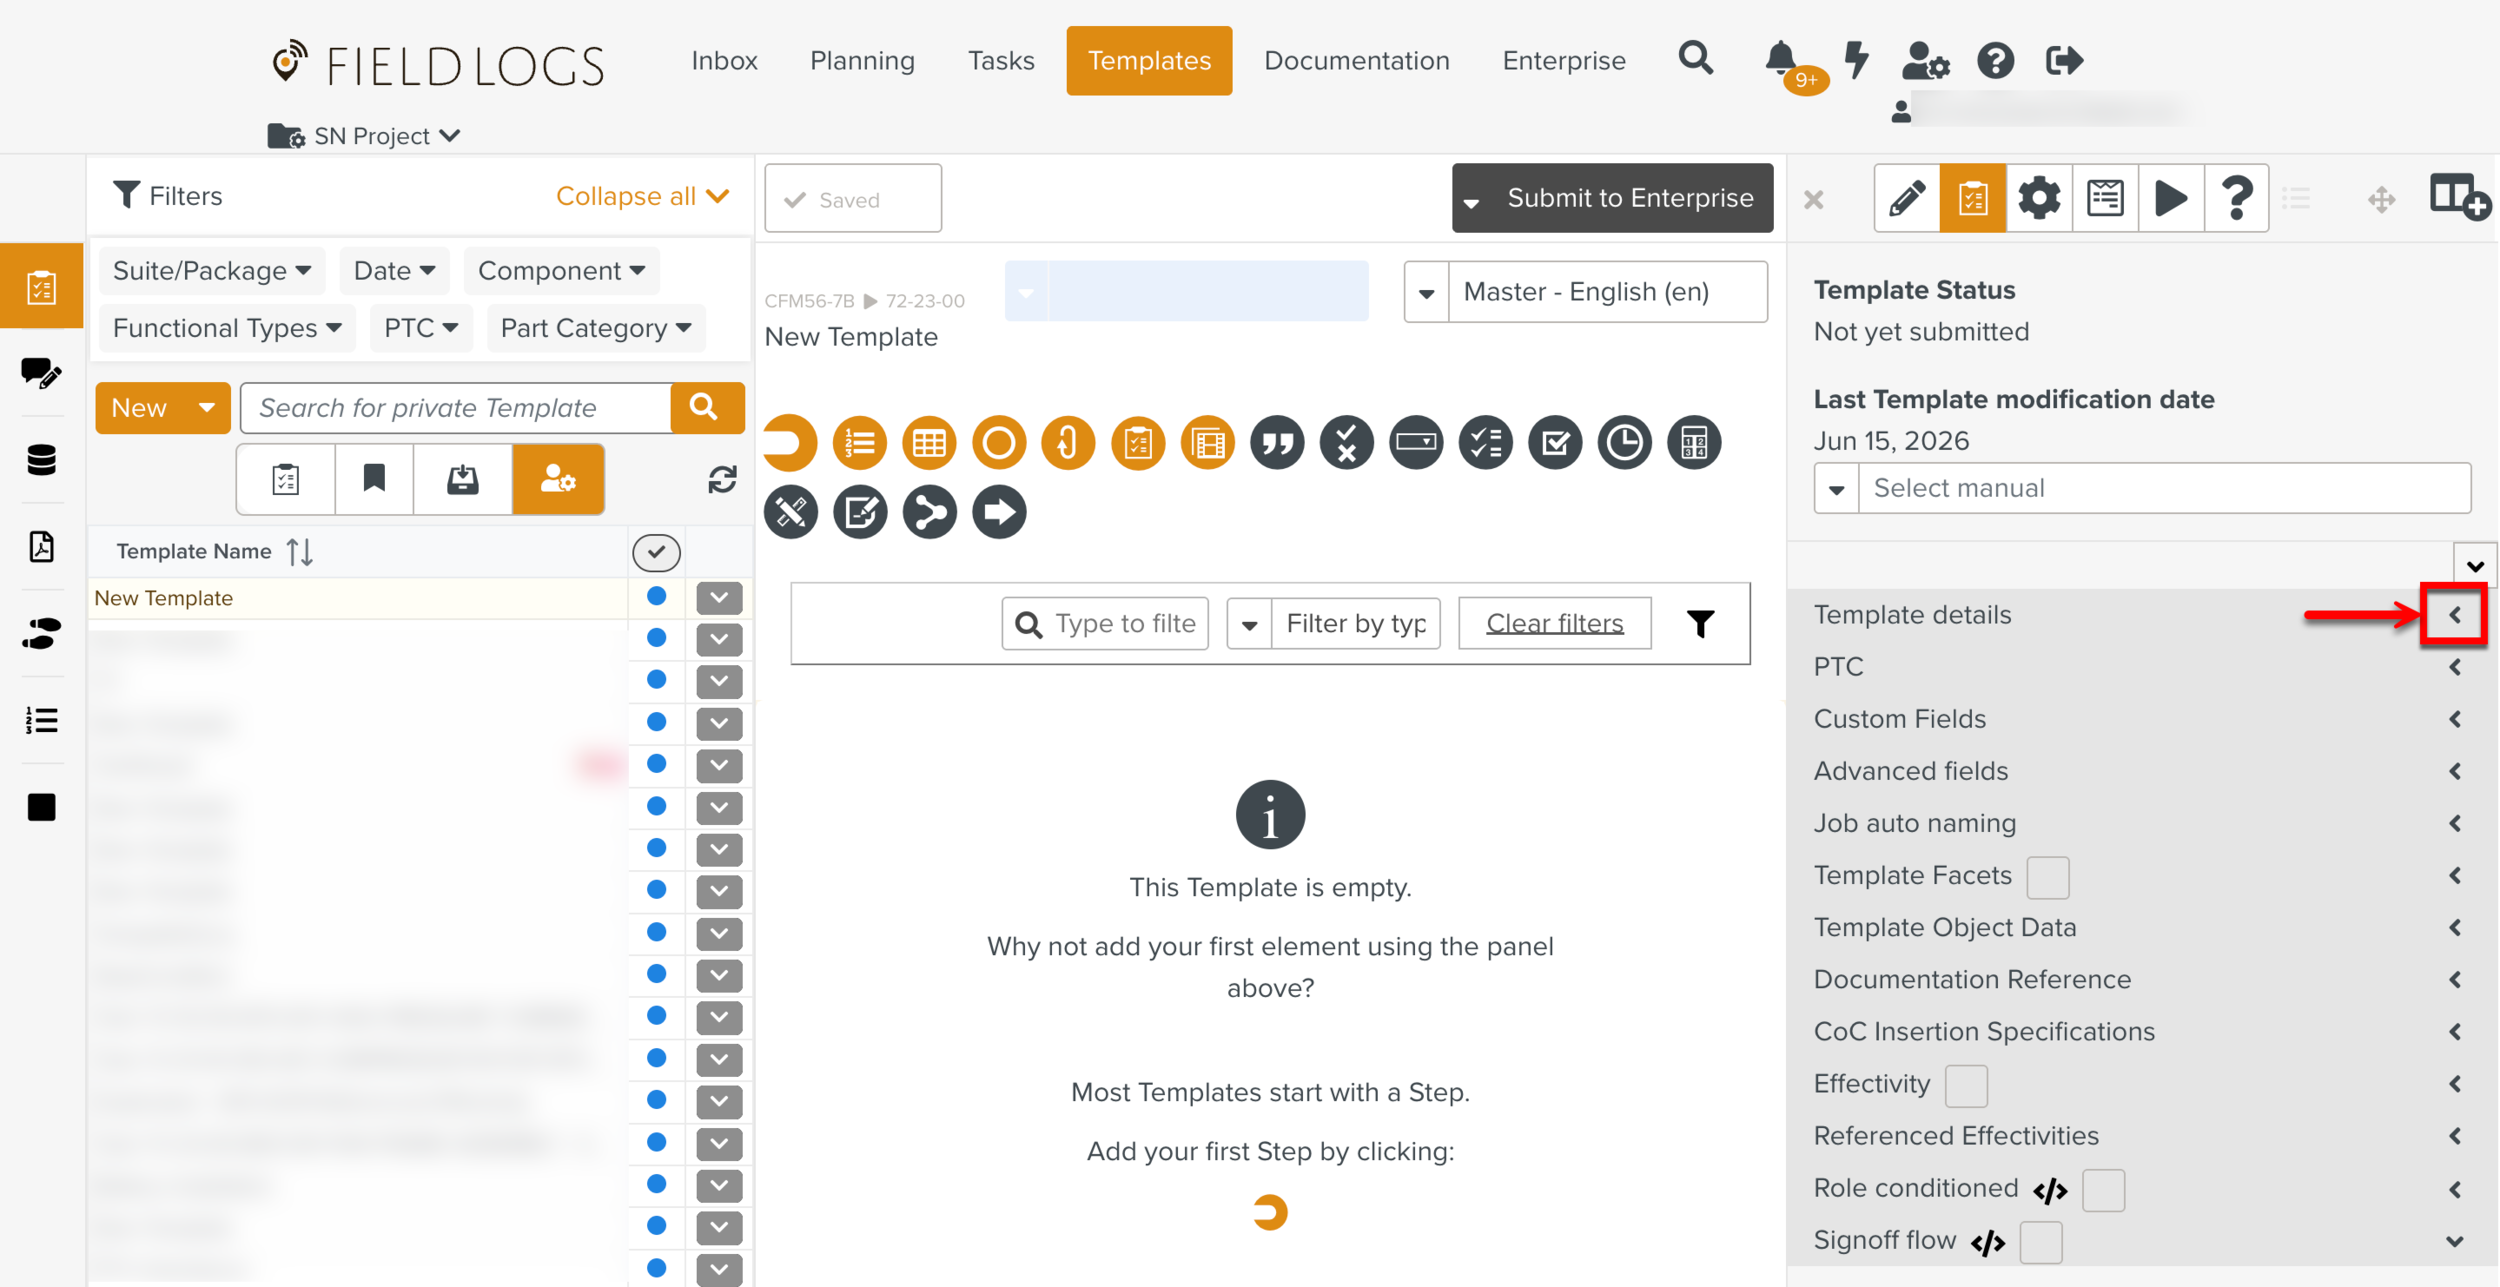Image resolution: width=2500 pixels, height=1287 pixels.
Task: Add the check/cross pass-fail element
Action: pyautogui.click(x=1347, y=442)
